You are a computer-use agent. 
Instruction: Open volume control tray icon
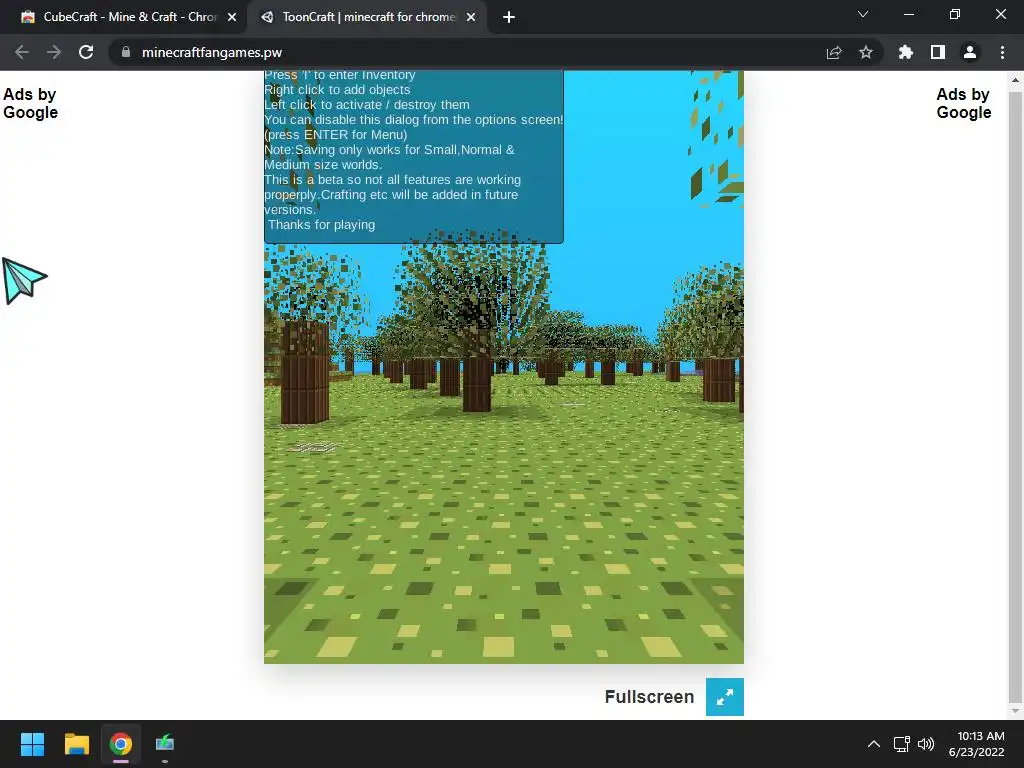926,744
